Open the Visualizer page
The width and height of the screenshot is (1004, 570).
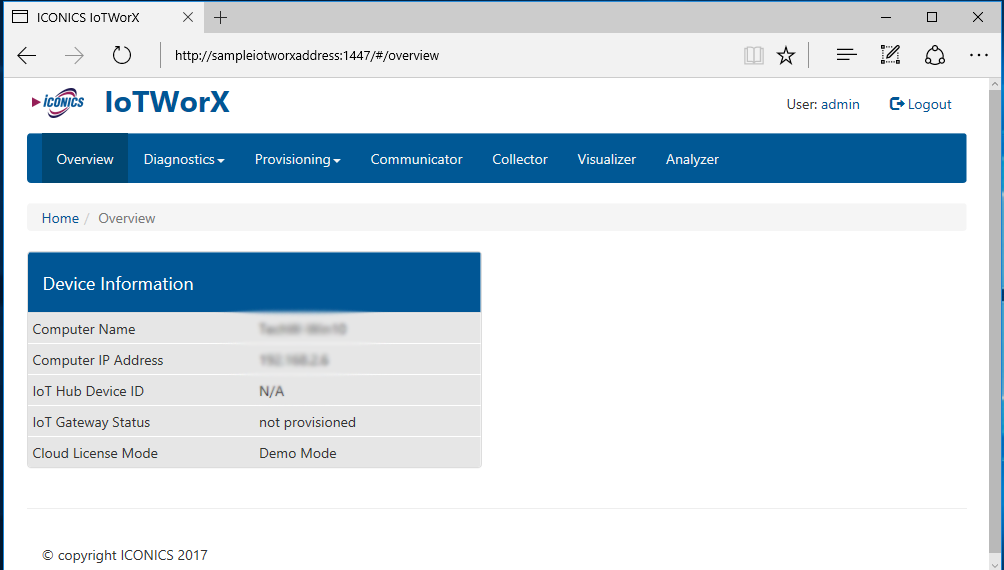tap(606, 159)
